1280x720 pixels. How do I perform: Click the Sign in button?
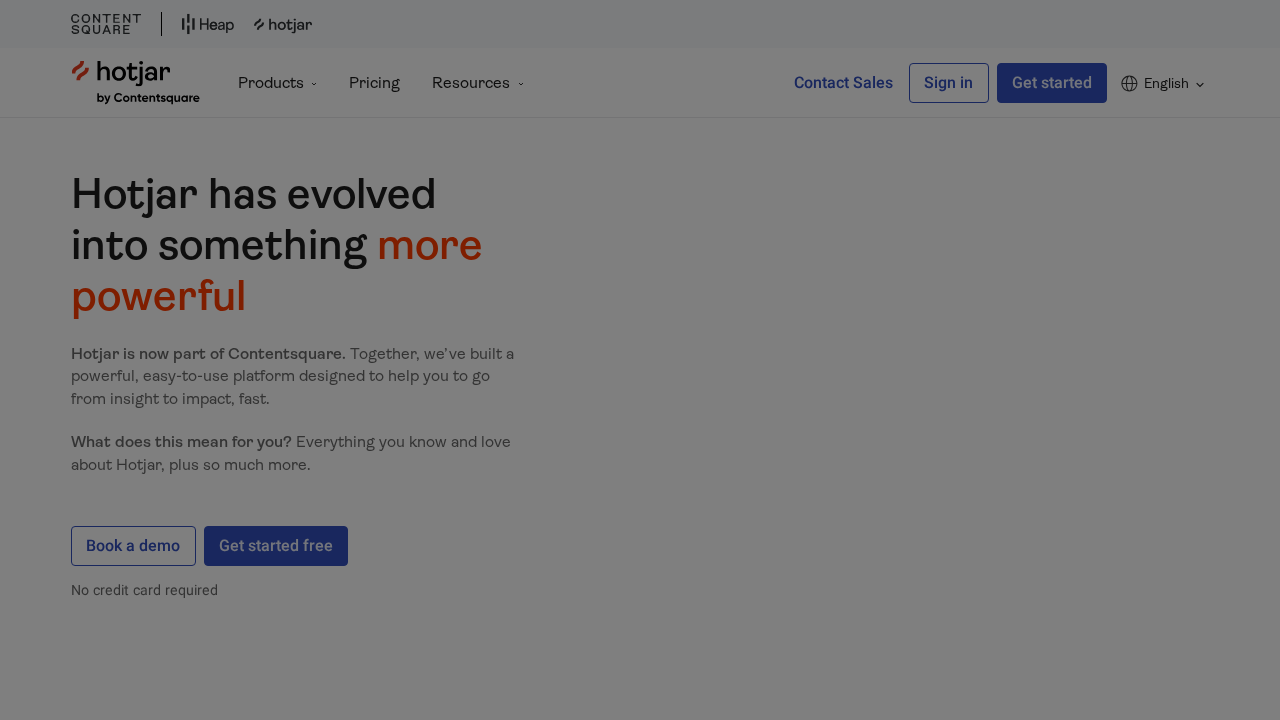point(948,82)
